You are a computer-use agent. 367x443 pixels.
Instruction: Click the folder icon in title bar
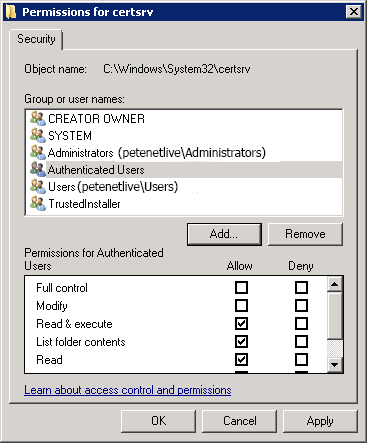(11, 12)
